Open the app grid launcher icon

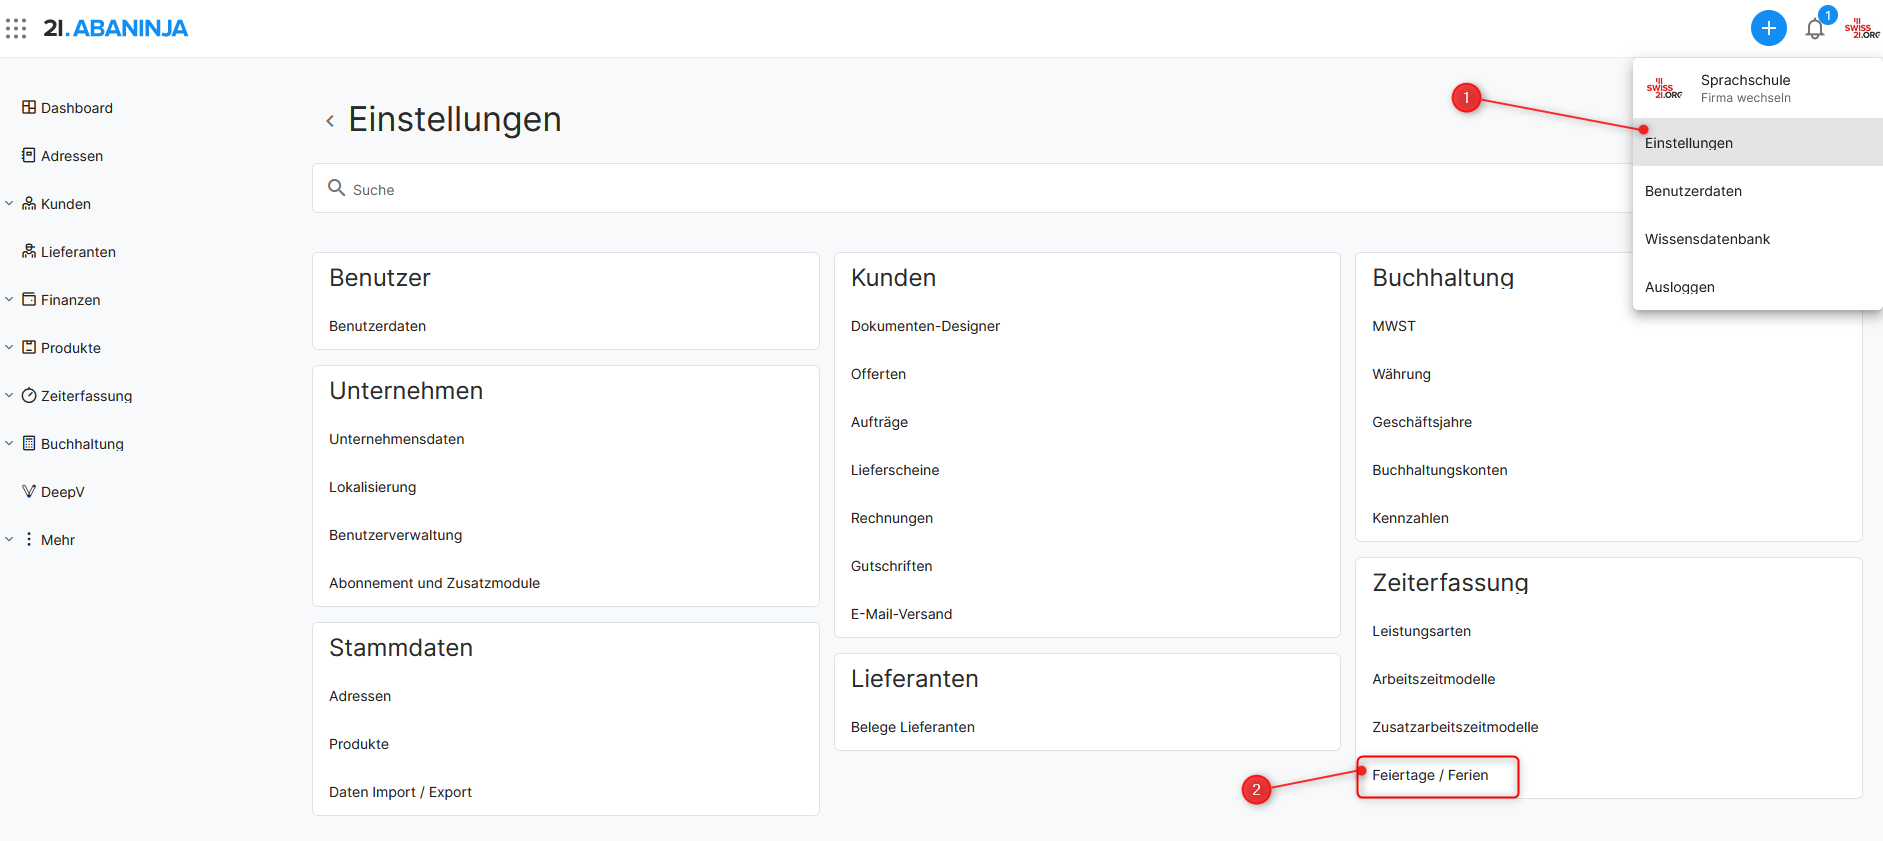16,28
